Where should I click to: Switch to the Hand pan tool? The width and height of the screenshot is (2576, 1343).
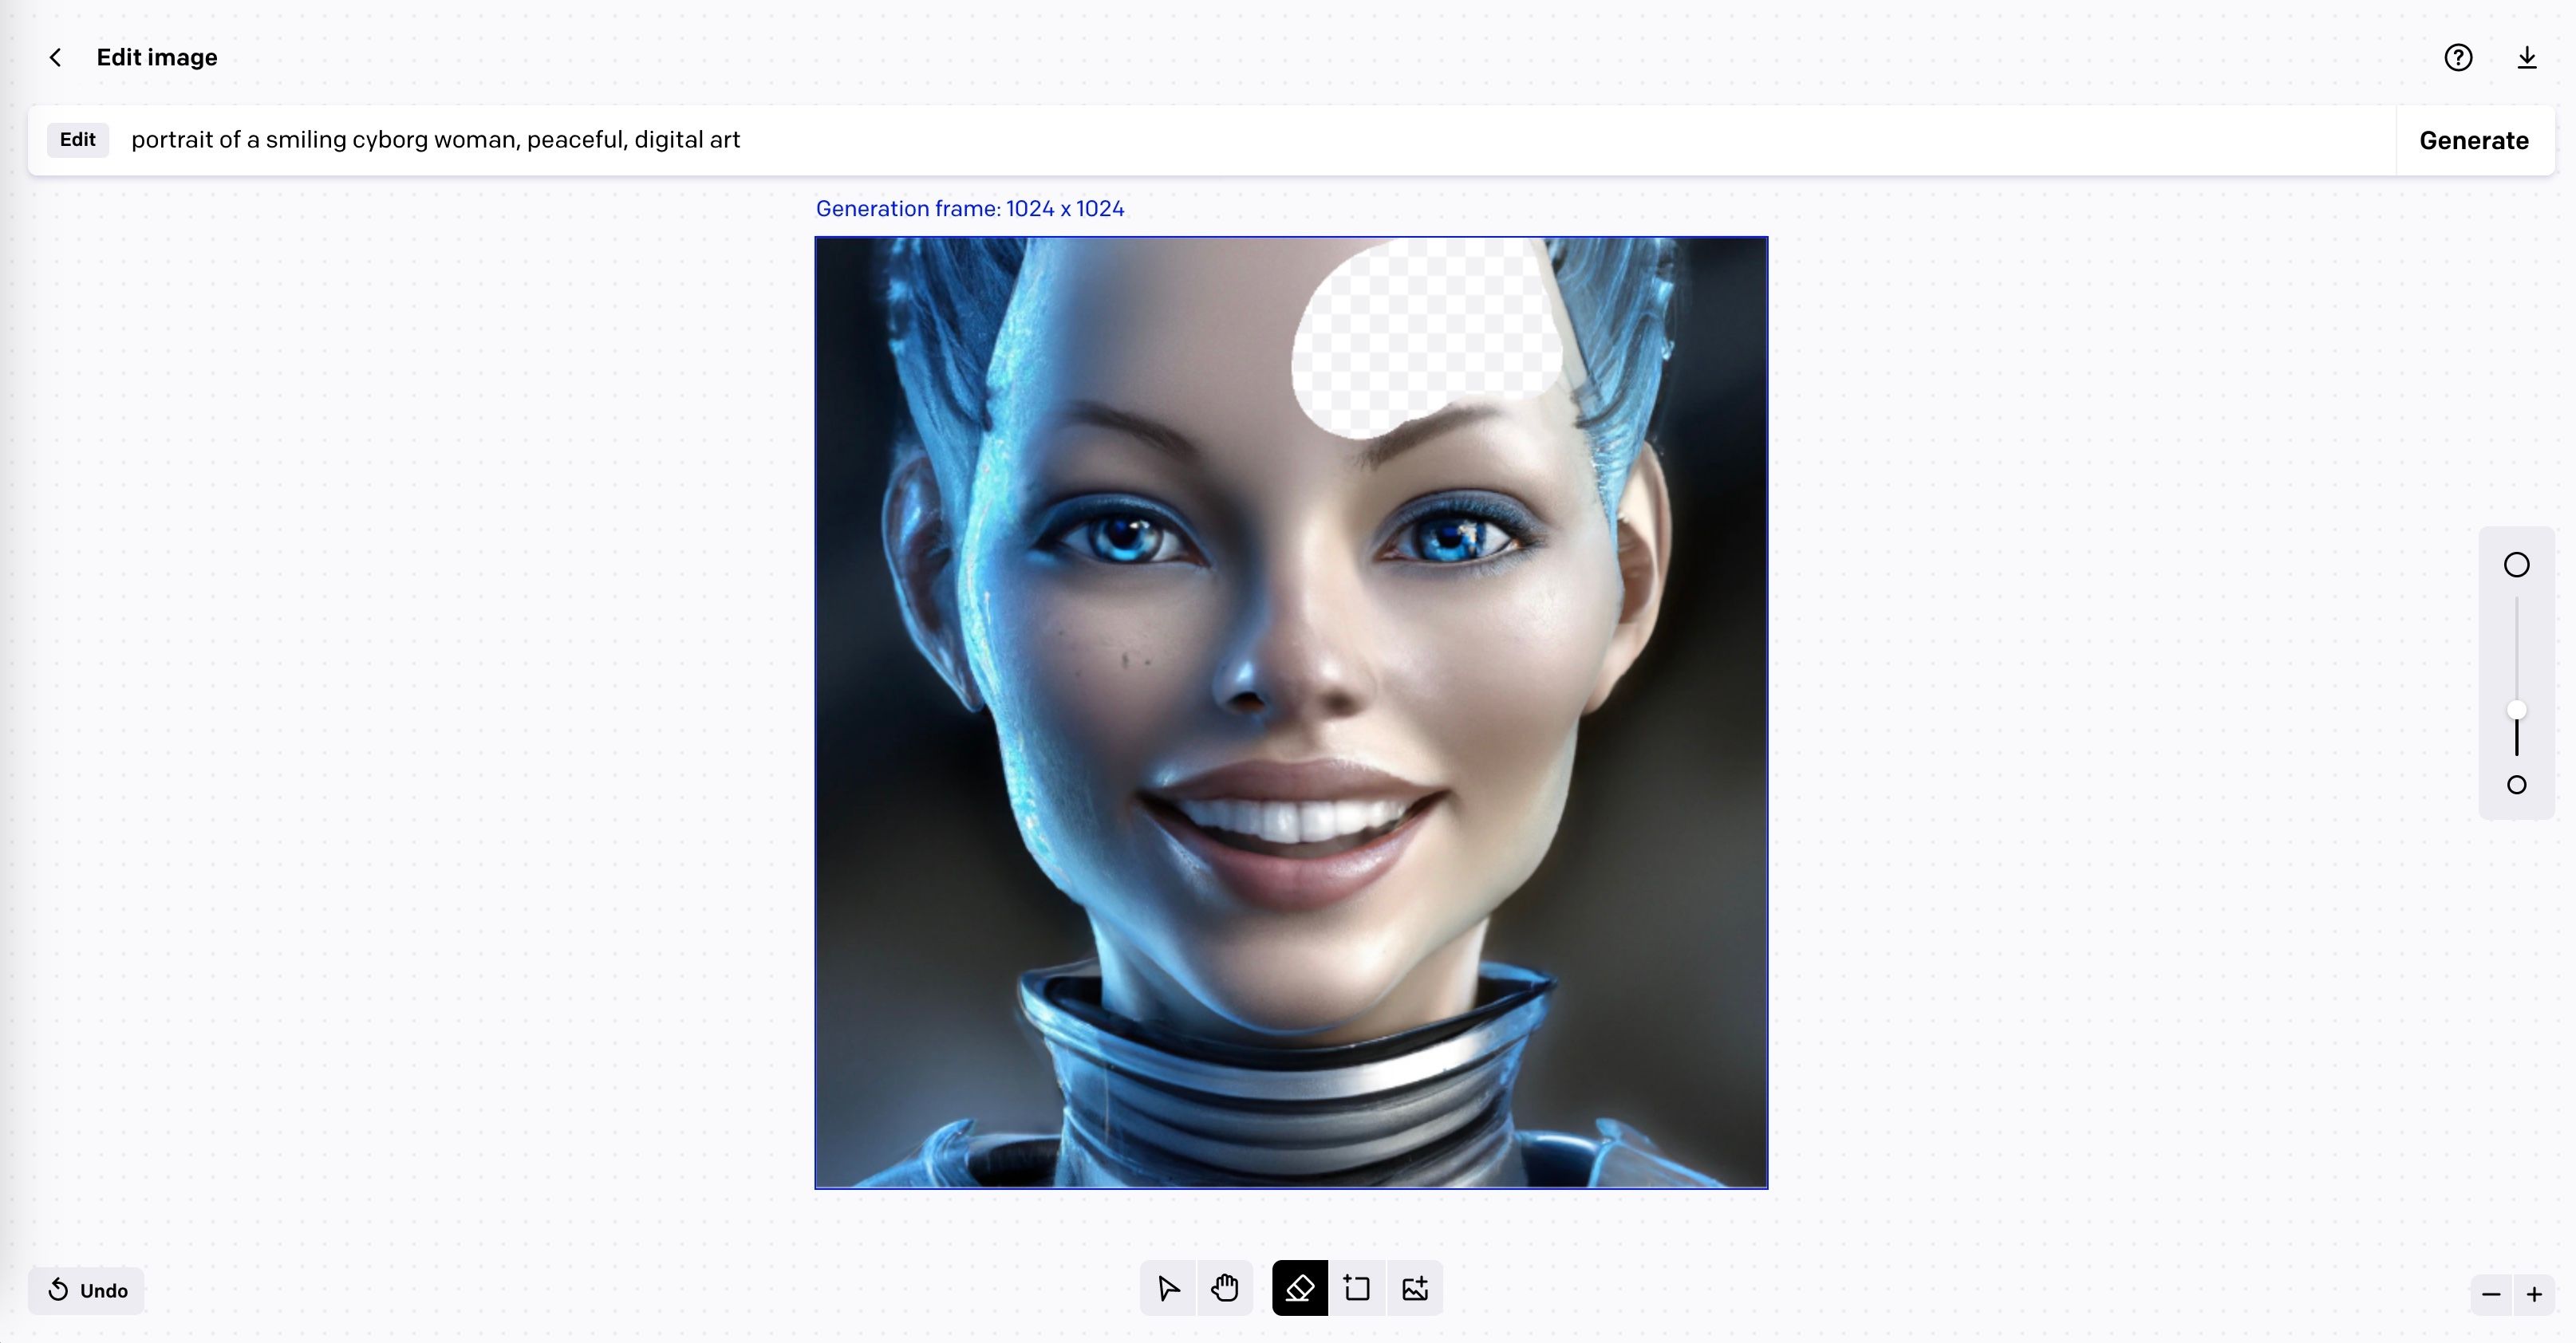(1224, 1289)
